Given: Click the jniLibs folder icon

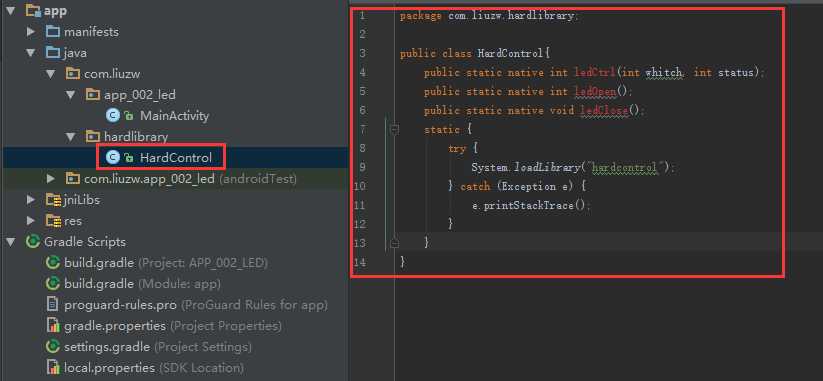Looking at the screenshot, I should click(x=53, y=200).
